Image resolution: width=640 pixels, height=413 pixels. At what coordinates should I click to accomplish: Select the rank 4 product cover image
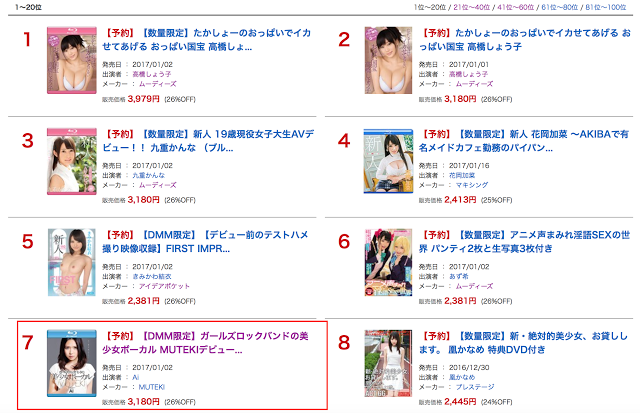(388, 161)
